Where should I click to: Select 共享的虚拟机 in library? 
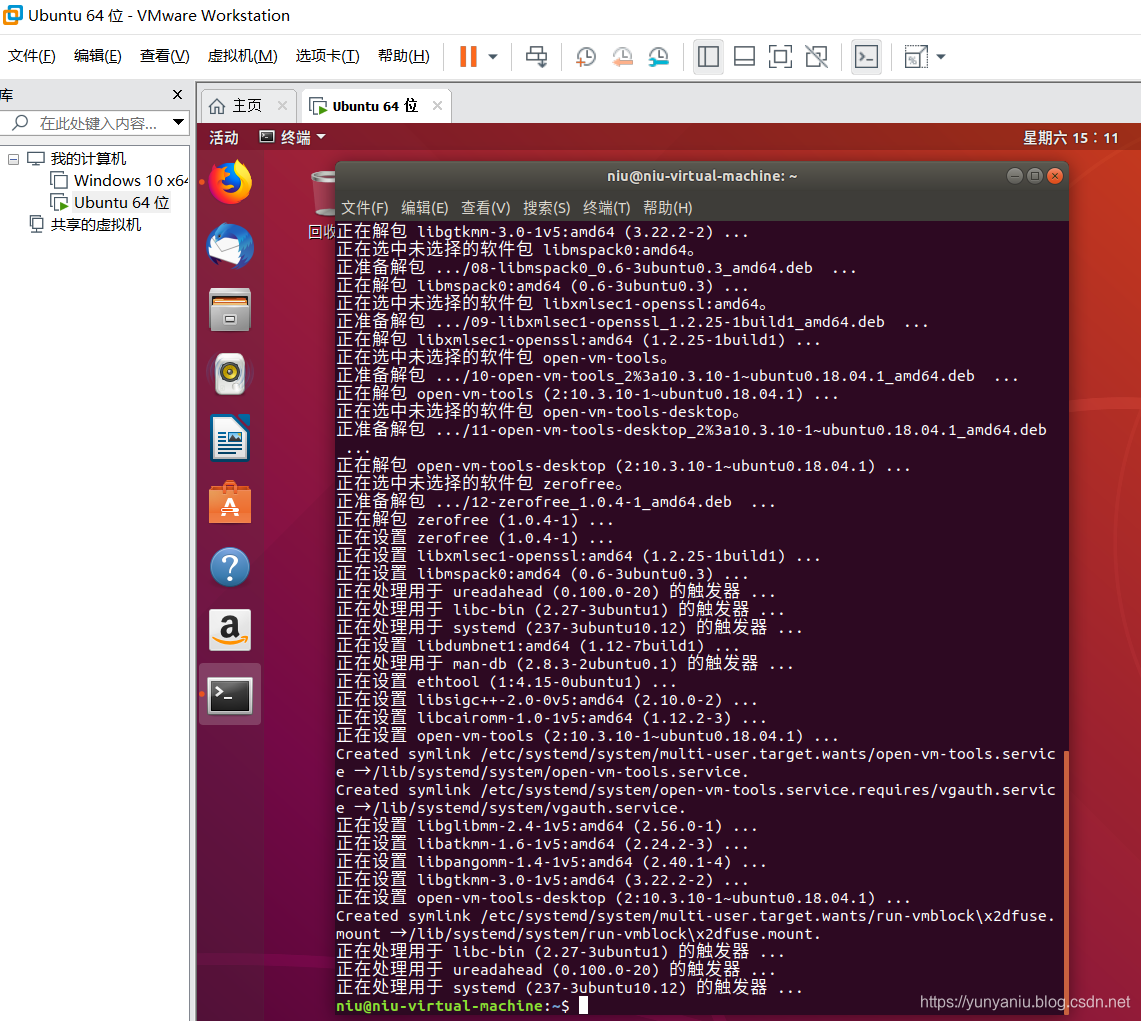pyautogui.click(x=95, y=224)
